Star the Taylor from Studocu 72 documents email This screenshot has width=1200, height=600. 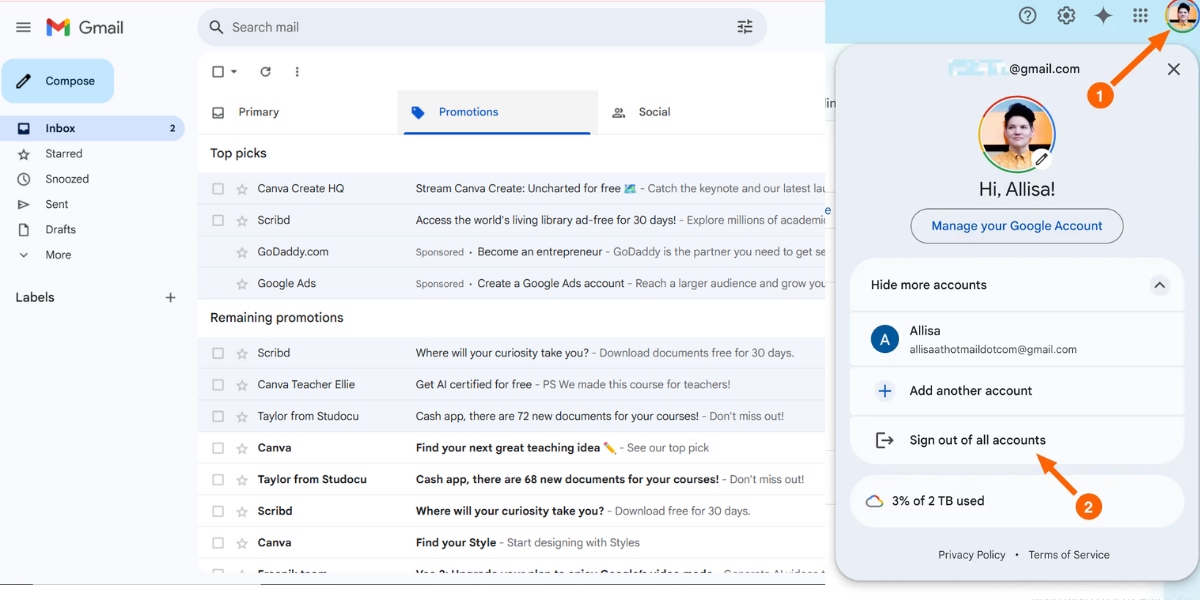coord(242,416)
